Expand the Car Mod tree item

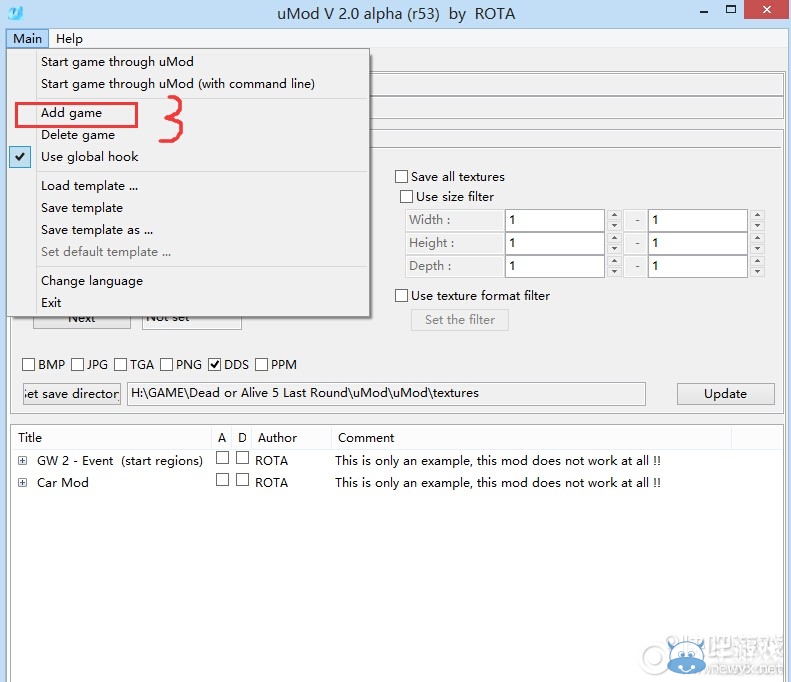[x=22, y=483]
